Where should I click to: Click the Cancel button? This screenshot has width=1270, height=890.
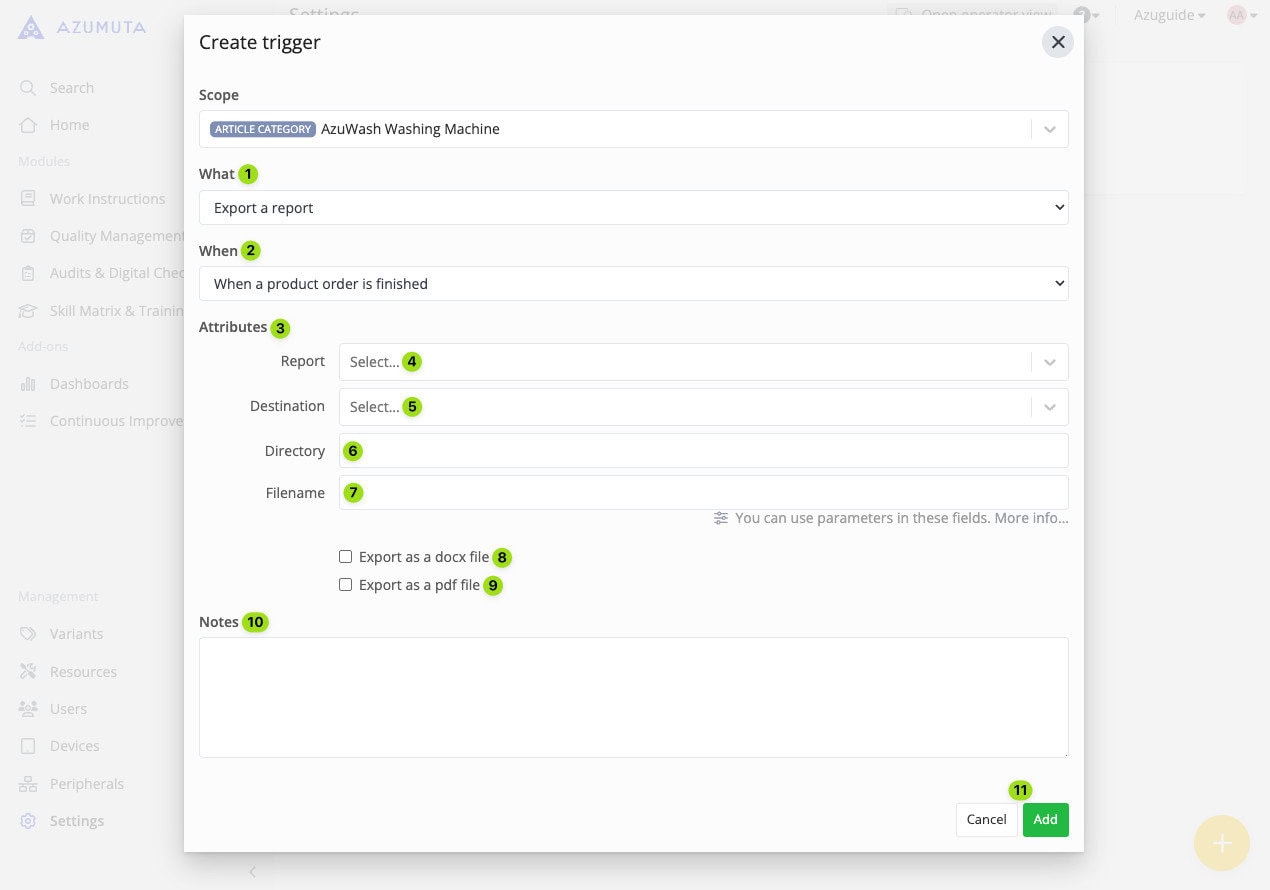[986, 820]
